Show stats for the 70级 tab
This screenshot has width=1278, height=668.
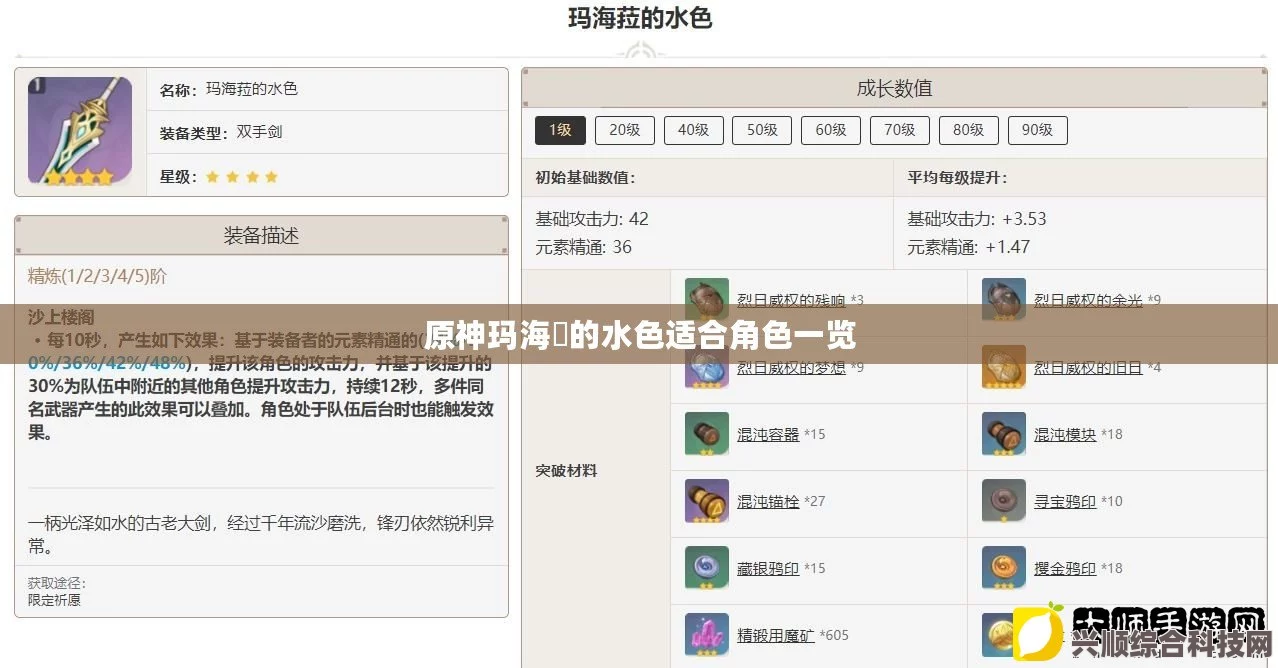(900, 130)
